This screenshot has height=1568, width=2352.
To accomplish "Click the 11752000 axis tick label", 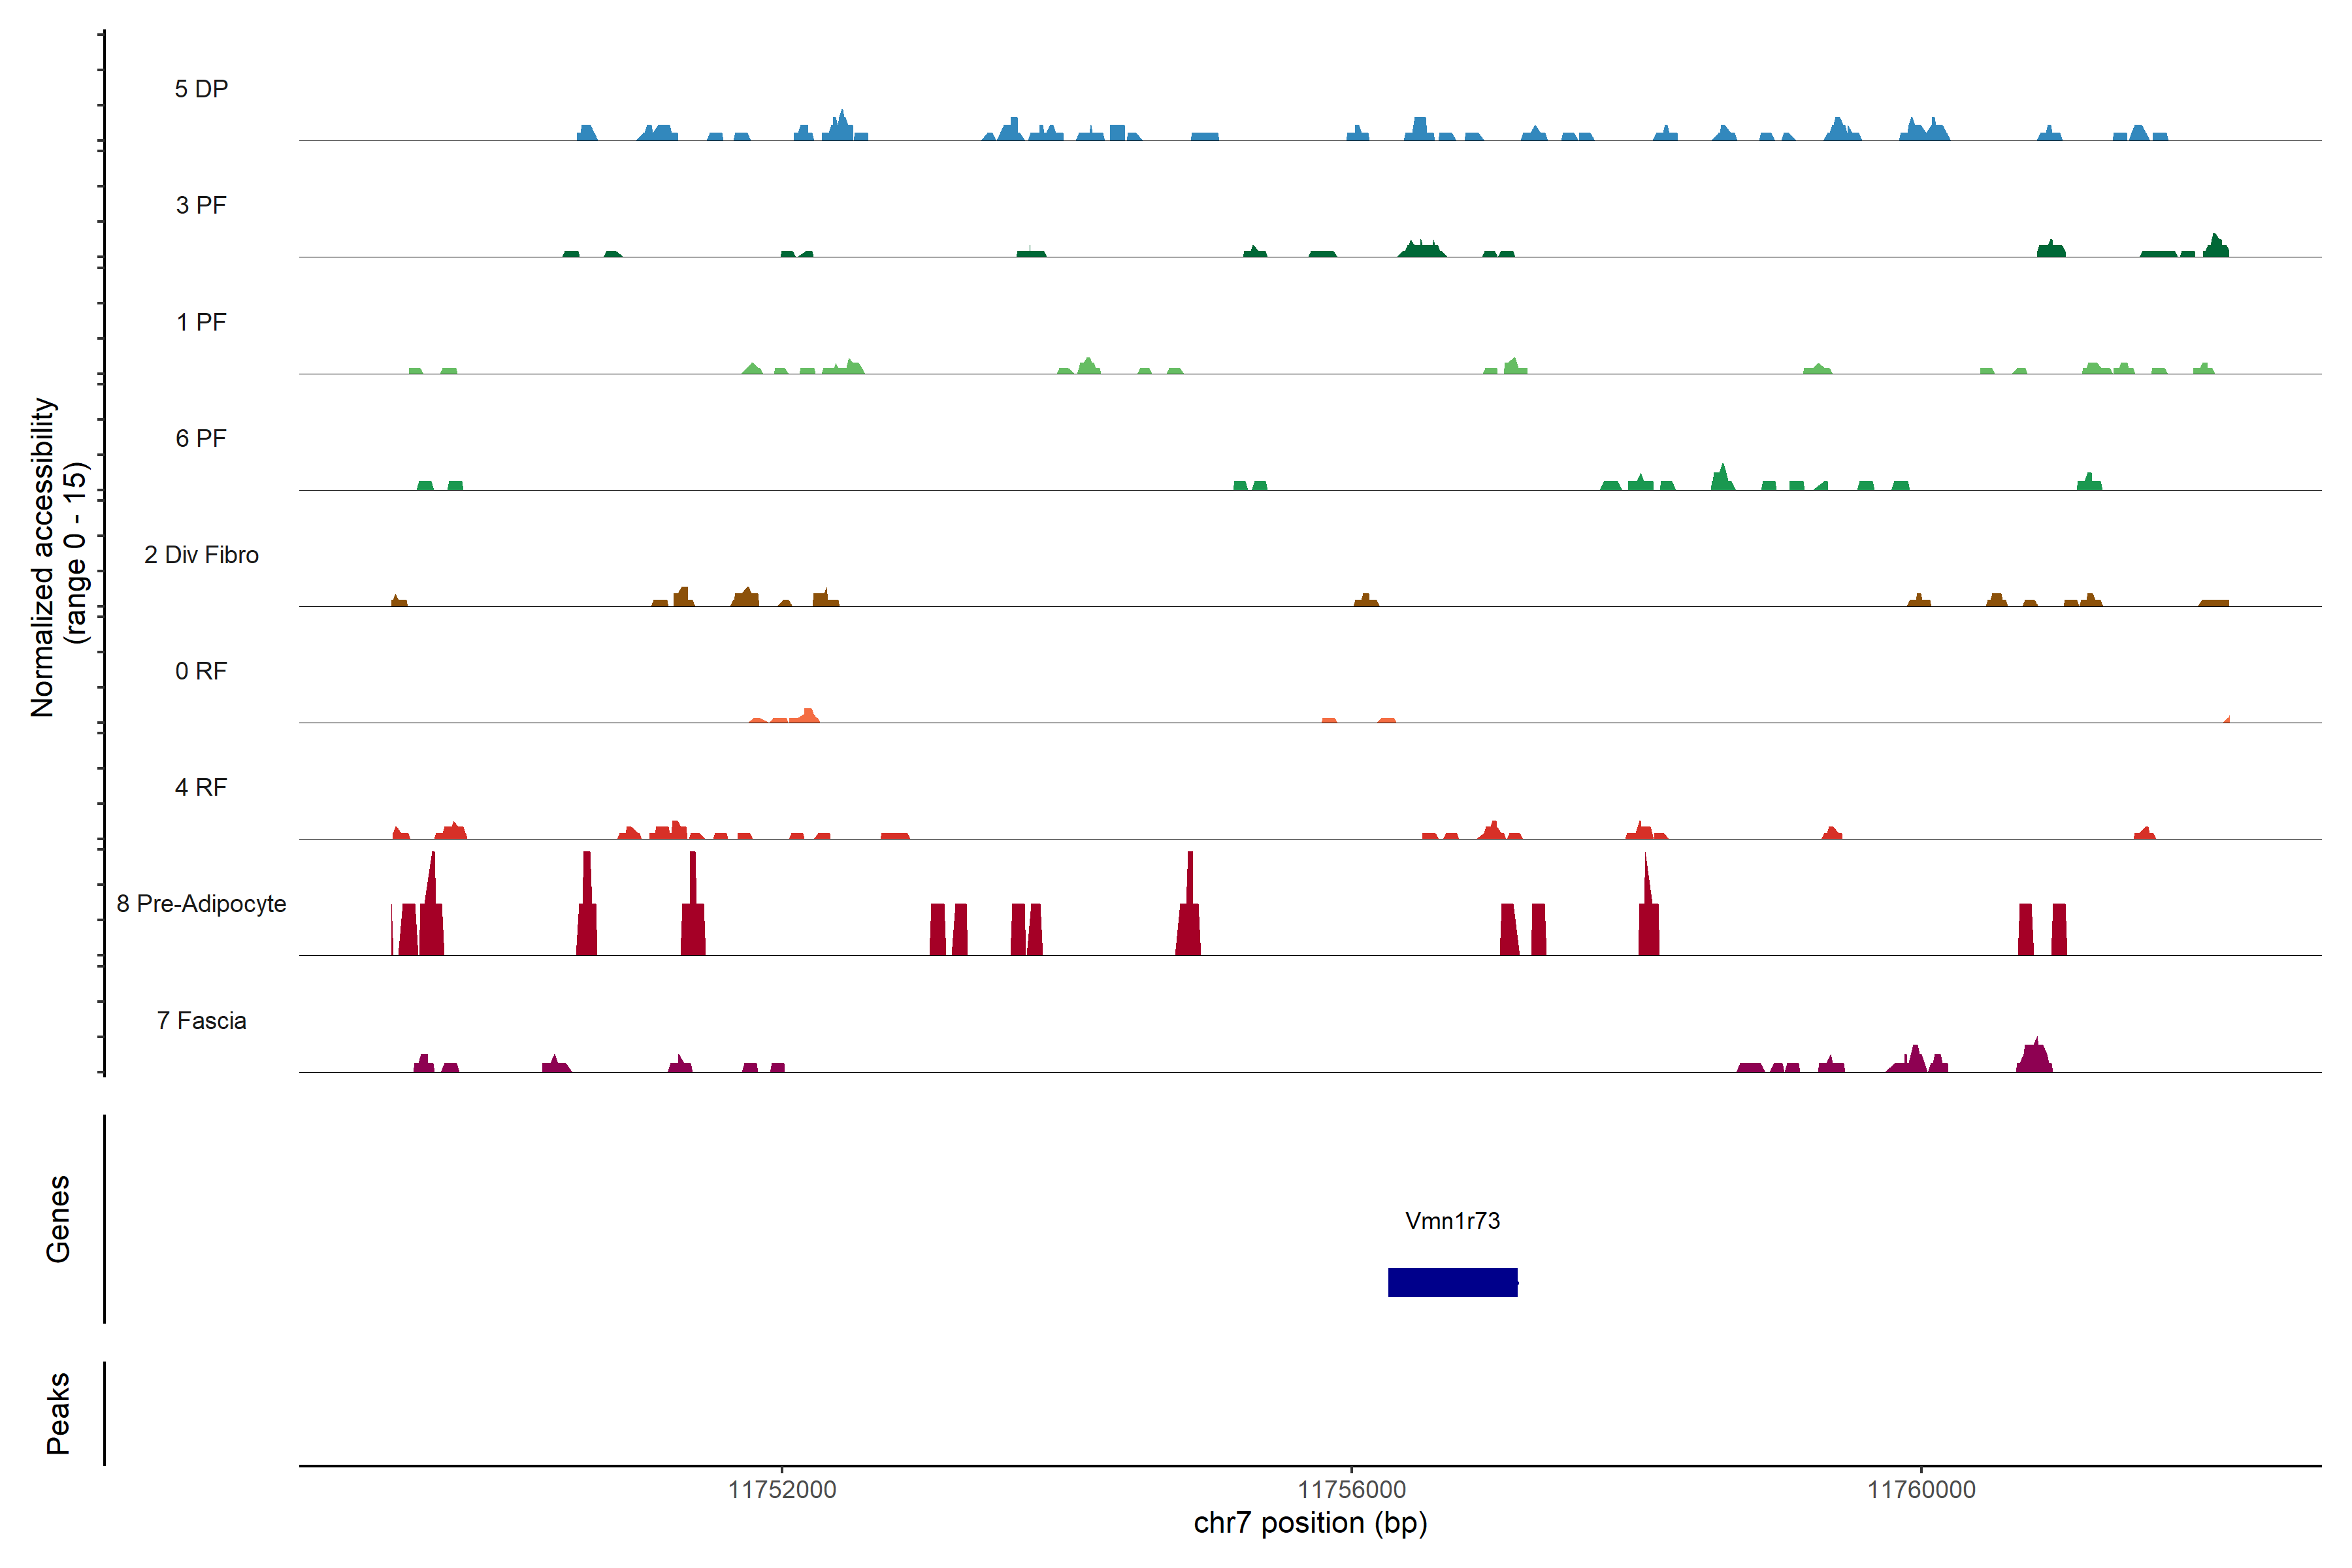I will [782, 1489].
